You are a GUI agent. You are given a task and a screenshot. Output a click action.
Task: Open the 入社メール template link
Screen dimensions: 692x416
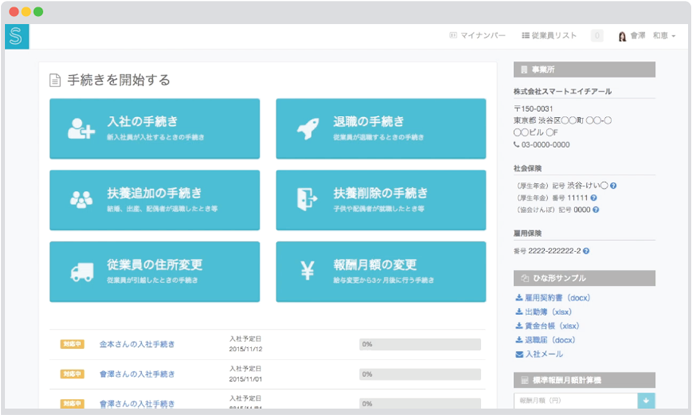point(539,354)
